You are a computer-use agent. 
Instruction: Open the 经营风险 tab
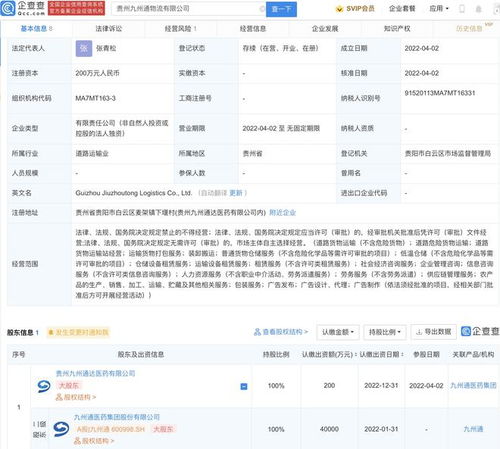tap(180, 29)
